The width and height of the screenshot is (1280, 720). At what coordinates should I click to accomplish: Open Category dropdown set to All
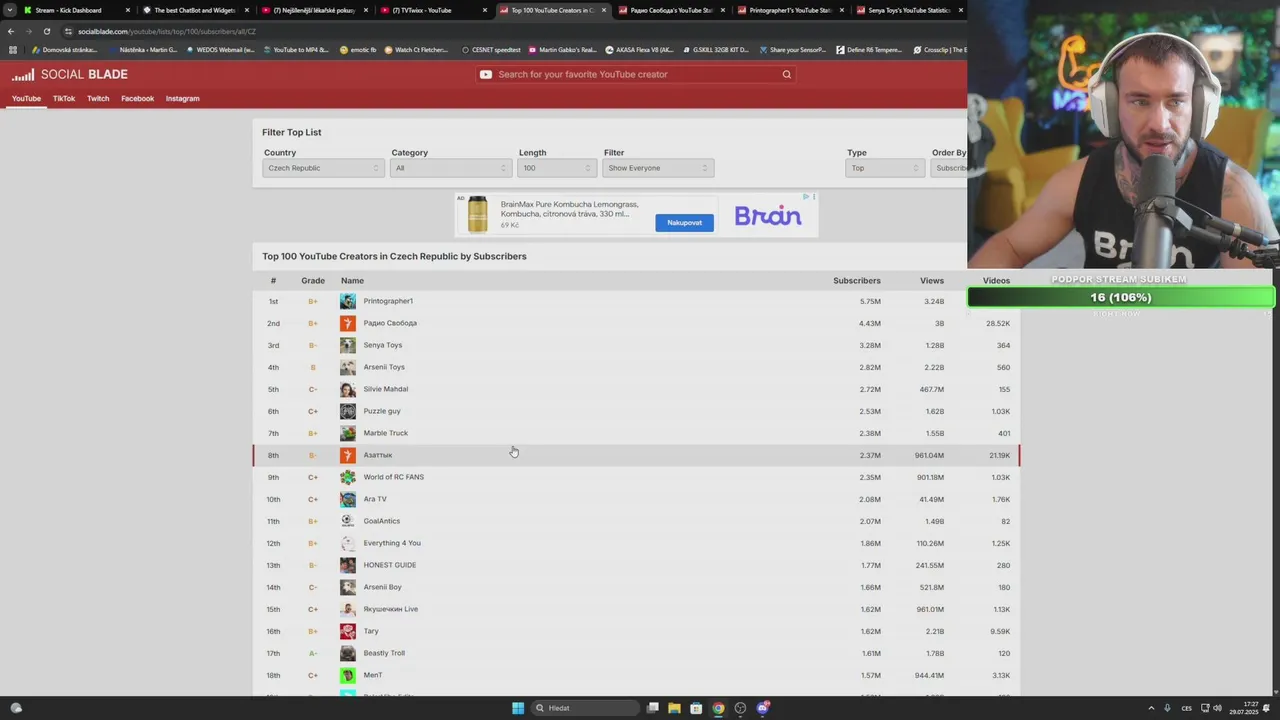click(451, 168)
